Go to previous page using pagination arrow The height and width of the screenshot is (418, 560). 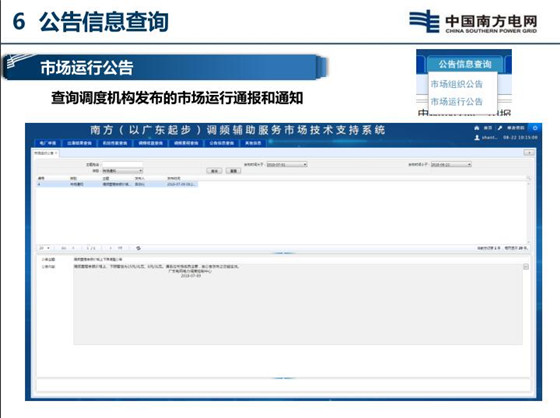pos(73,248)
